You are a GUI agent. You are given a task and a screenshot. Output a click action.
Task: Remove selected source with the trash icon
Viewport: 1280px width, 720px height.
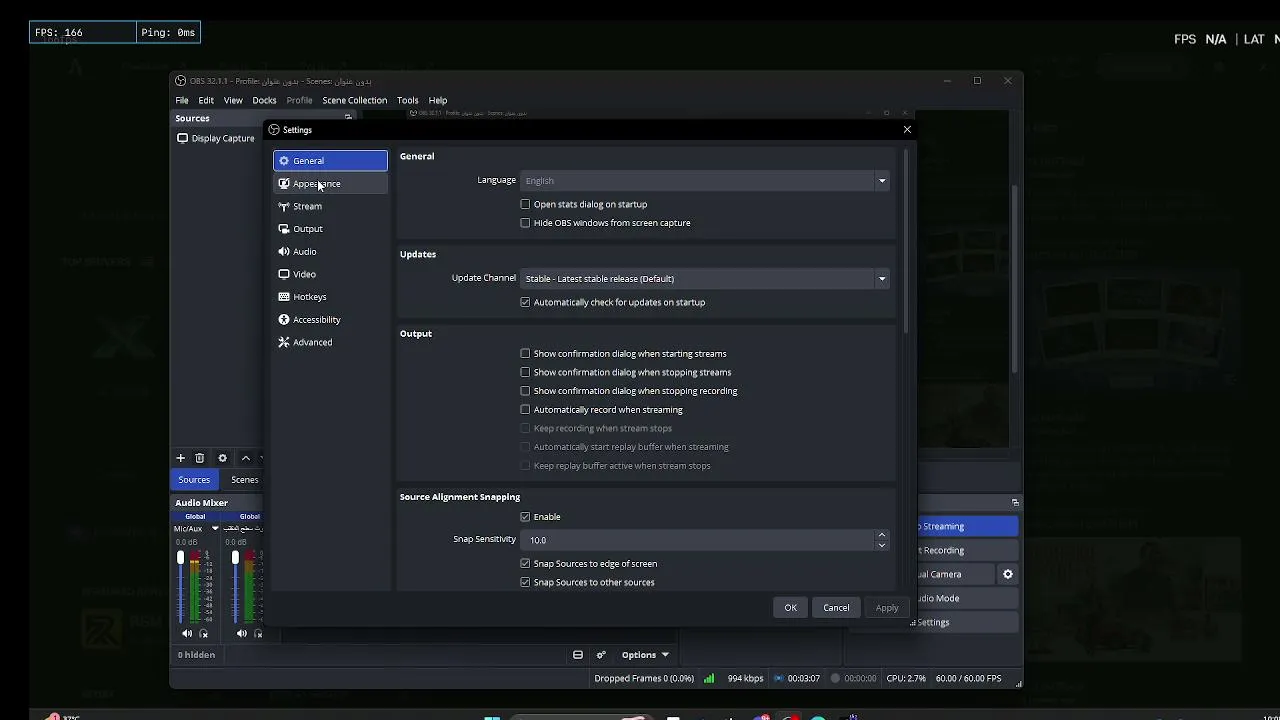(200, 458)
